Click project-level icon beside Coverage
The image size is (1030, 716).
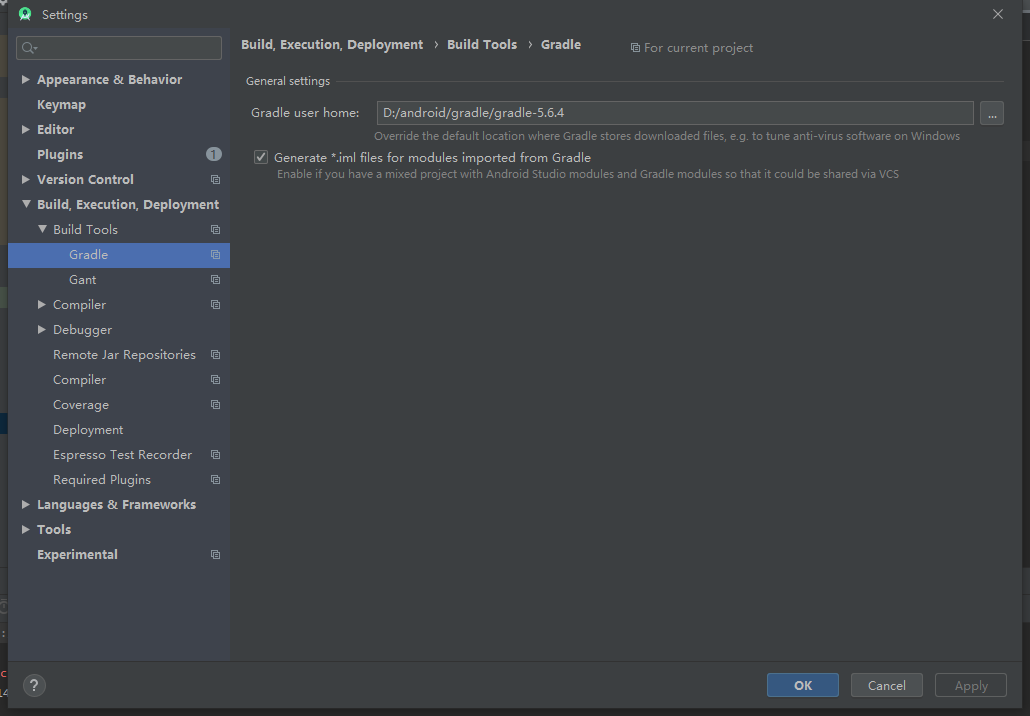(x=215, y=405)
